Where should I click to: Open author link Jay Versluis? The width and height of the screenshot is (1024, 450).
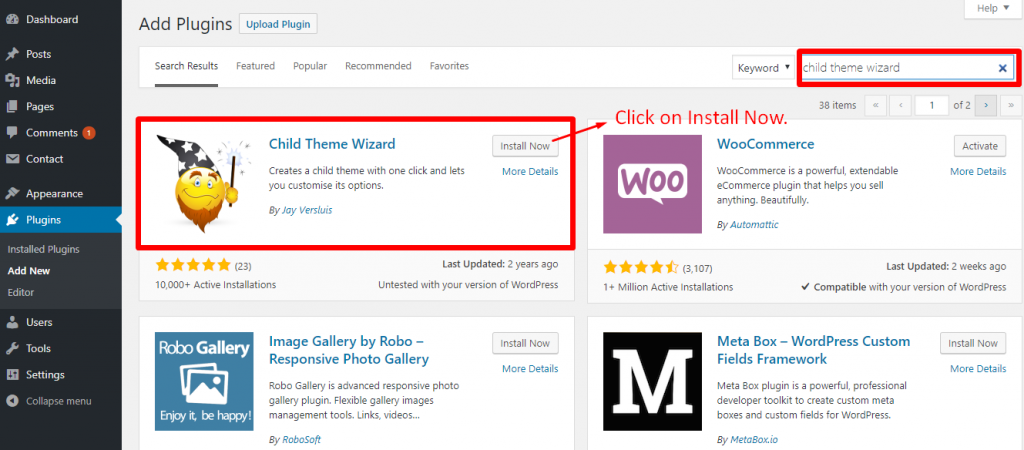click(x=307, y=210)
